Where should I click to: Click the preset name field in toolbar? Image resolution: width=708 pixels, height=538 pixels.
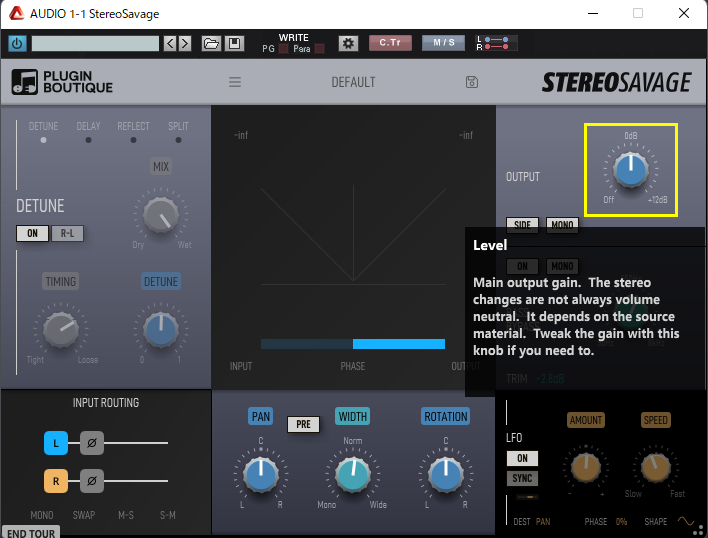pos(95,44)
